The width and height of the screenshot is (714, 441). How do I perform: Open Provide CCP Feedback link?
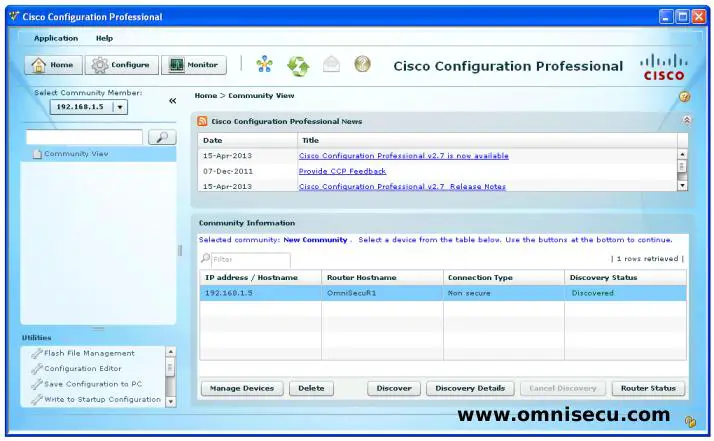pos(342,171)
